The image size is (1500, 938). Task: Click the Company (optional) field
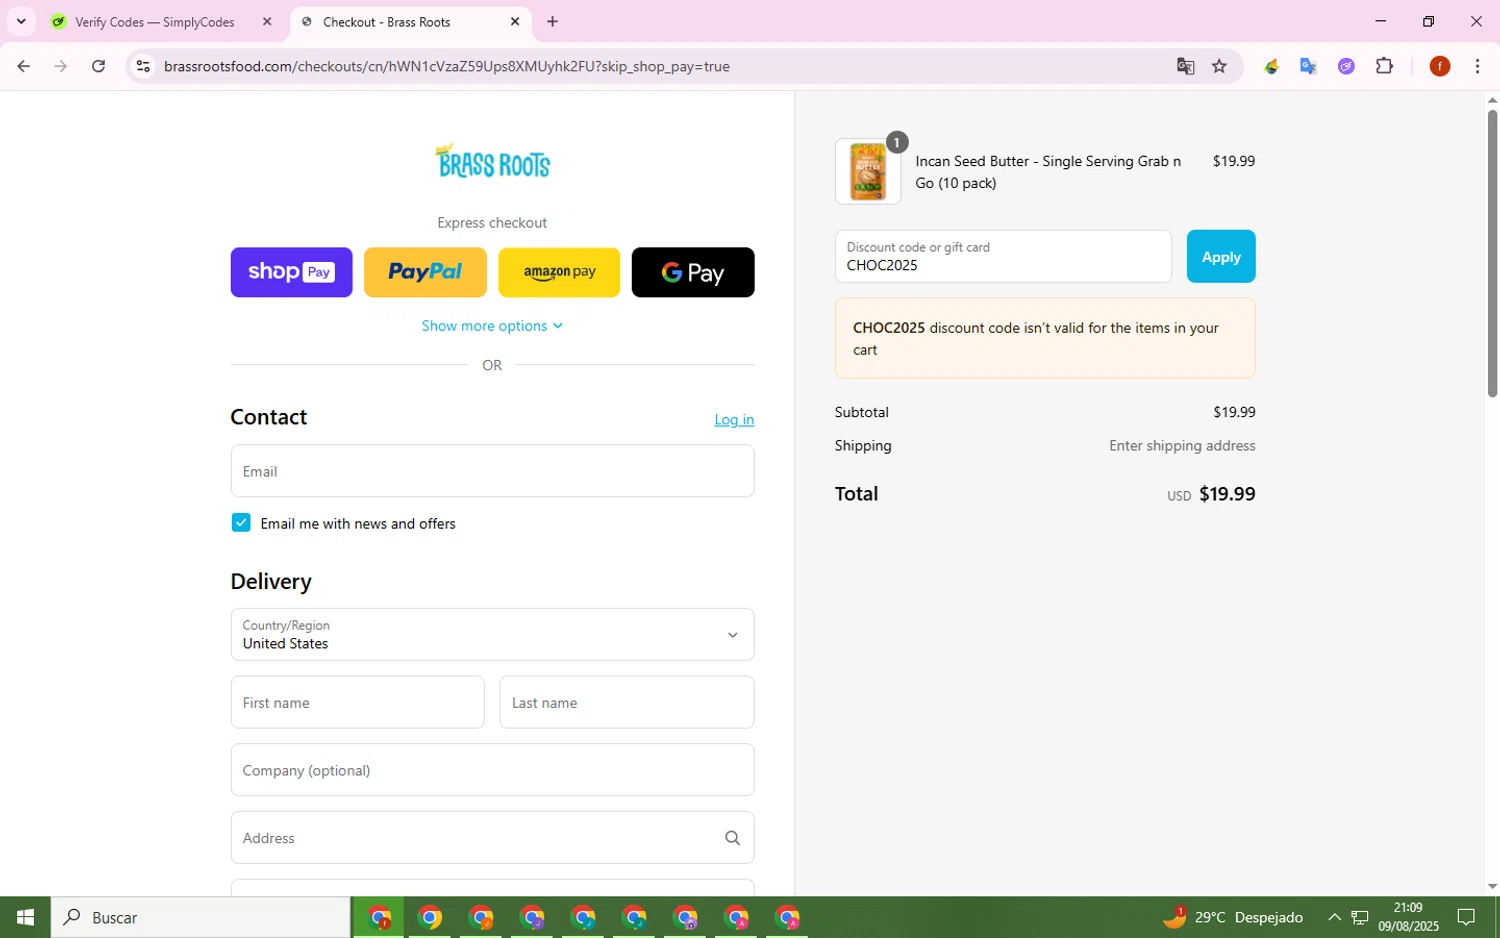pyautogui.click(x=492, y=770)
